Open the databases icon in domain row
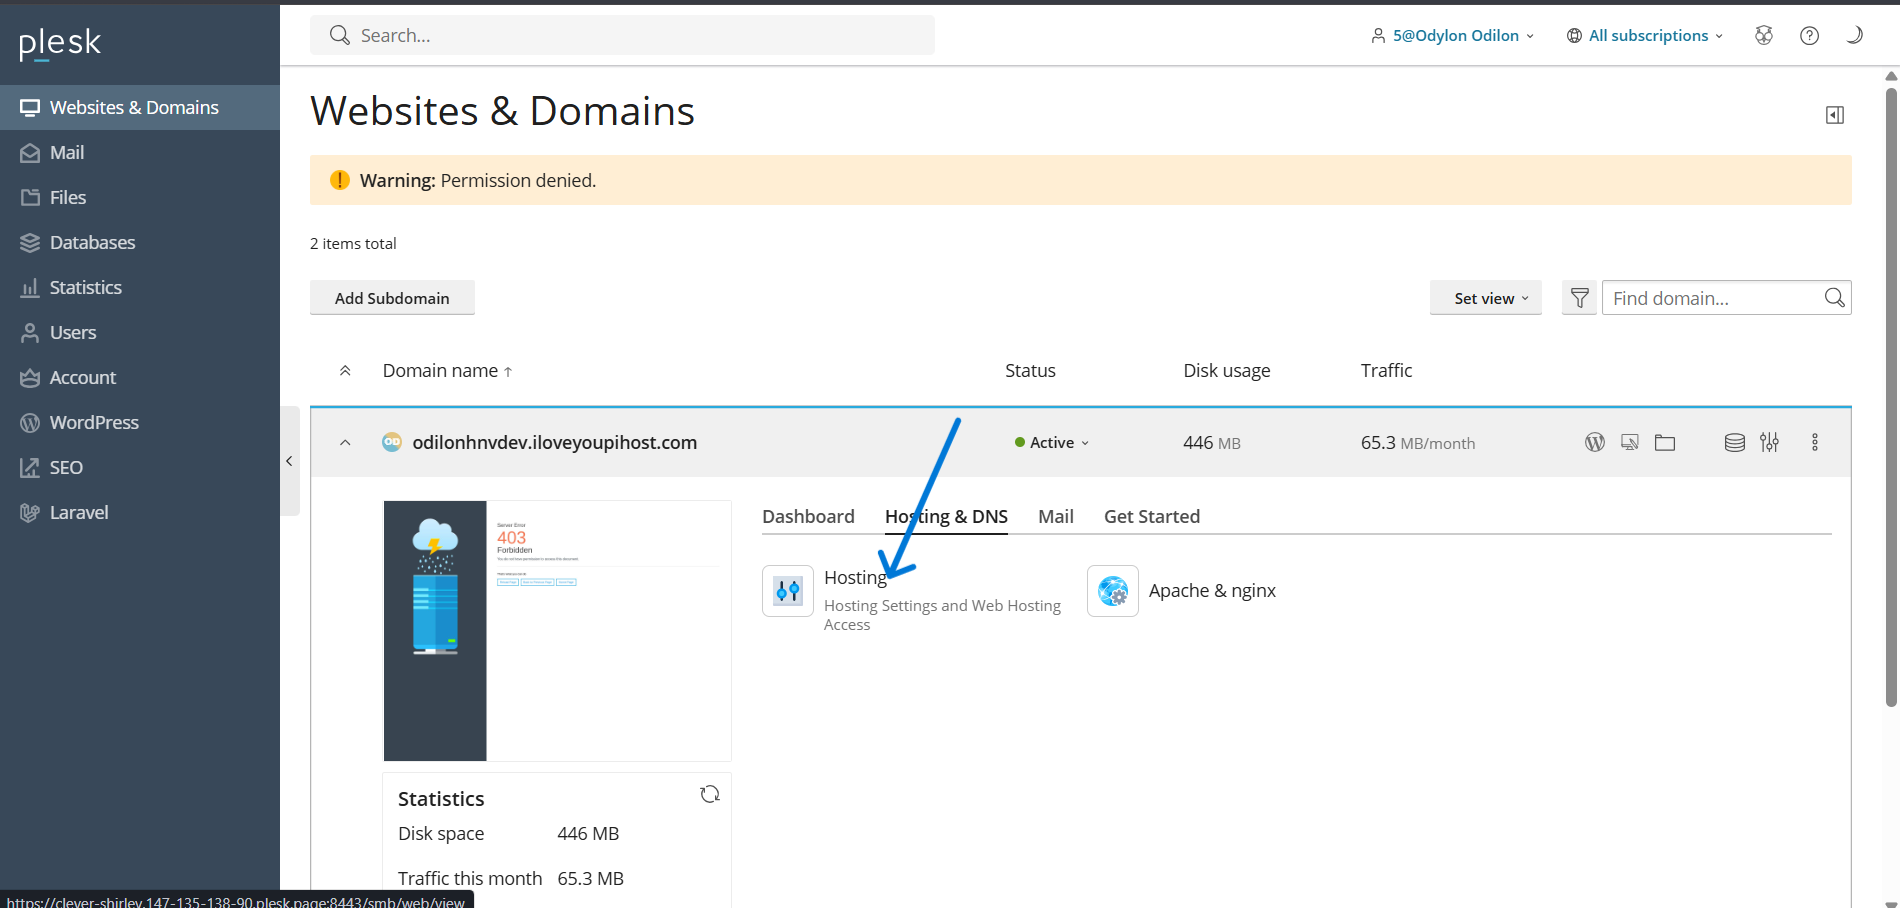Image resolution: width=1900 pixels, height=908 pixels. [1734, 442]
